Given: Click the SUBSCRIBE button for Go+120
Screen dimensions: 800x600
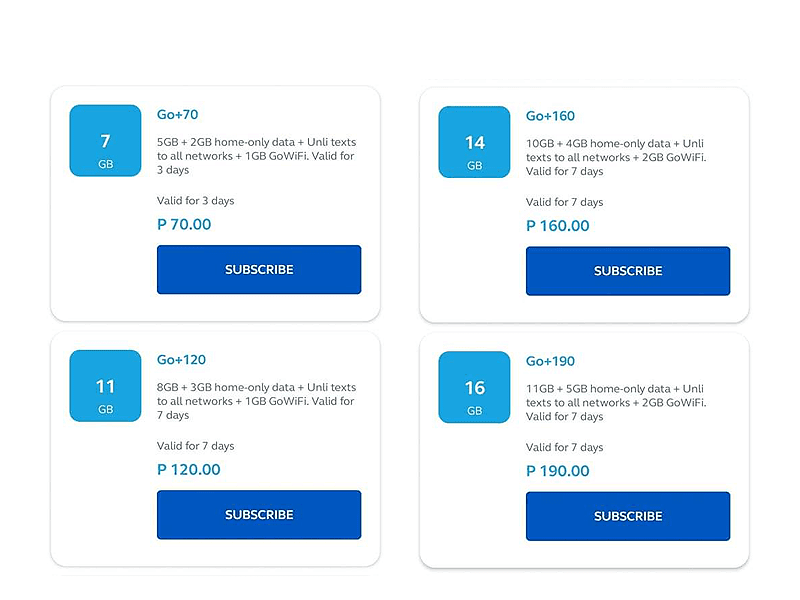Looking at the screenshot, I should [259, 514].
